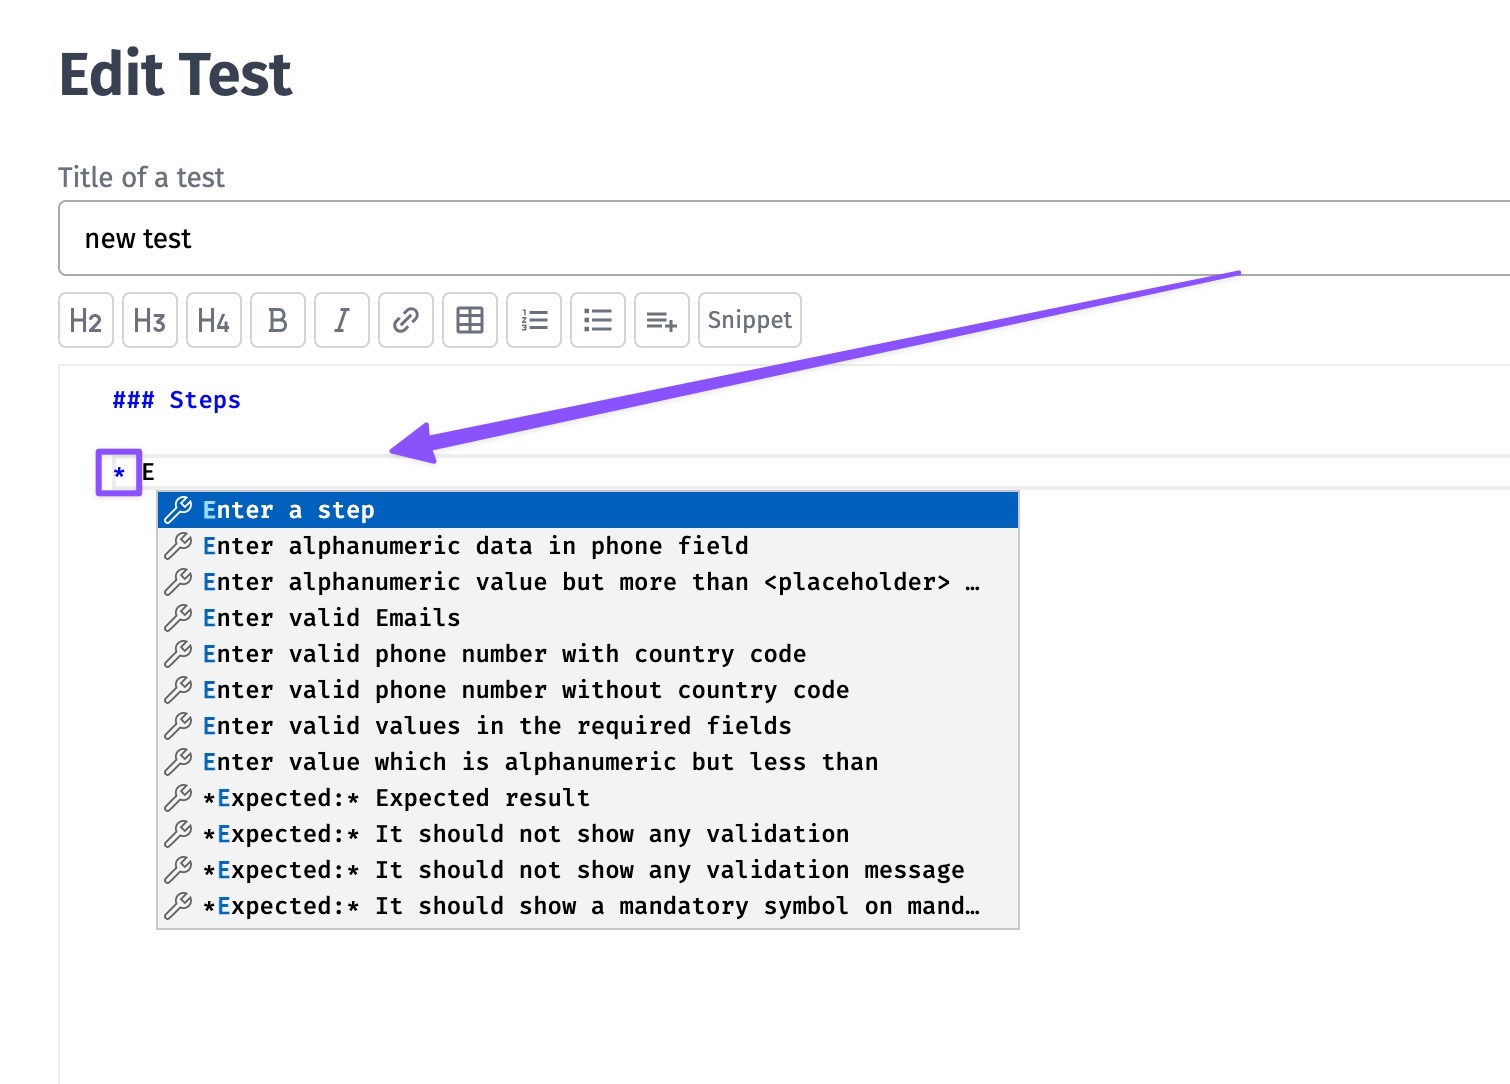The image size is (1510, 1084).
Task: Open the Snippet button
Action: pyautogui.click(x=750, y=320)
